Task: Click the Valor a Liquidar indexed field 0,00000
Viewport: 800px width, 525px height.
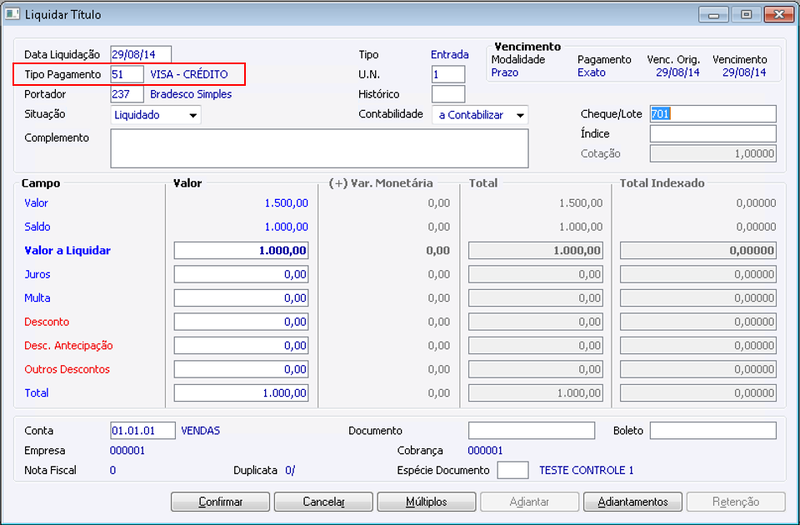Action: pyautogui.click(x=698, y=251)
